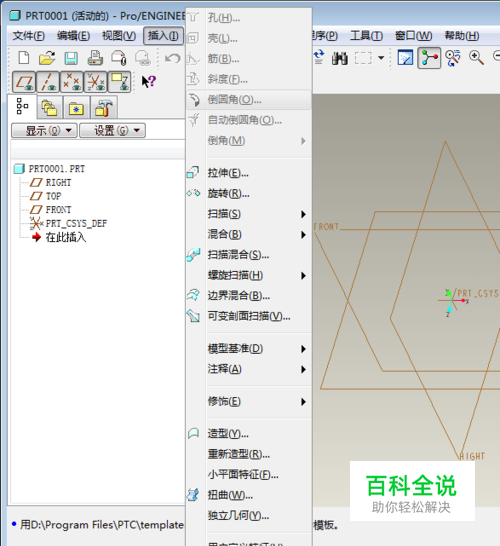The height and width of the screenshot is (546, 500).
Task: Save the model with the floppy icon
Action: pyautogui.click(x=71, y=58)
